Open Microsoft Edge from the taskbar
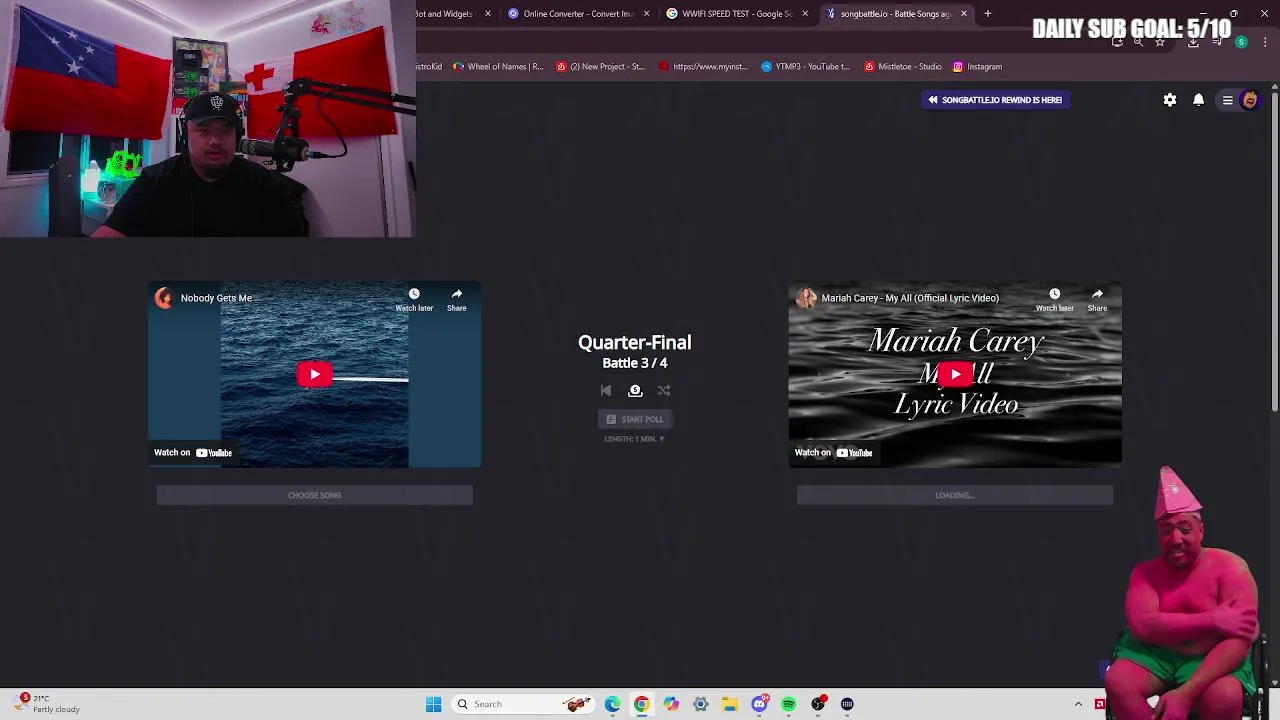 pyautogui.click(x=612, y=704)
